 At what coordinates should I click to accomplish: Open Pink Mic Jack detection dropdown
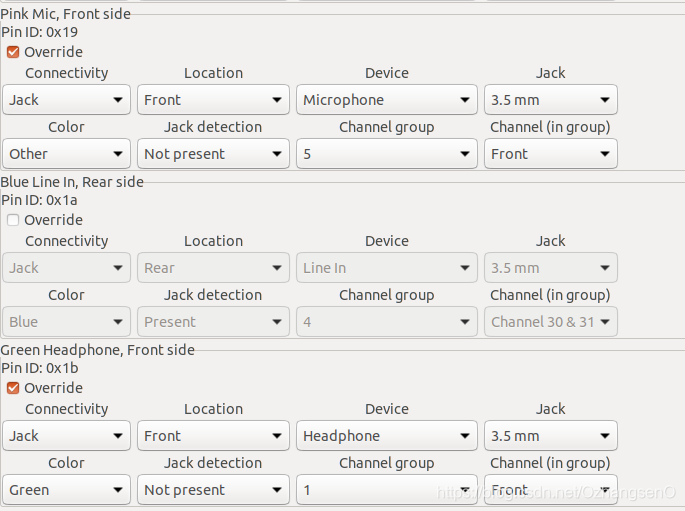[x=213, y=154]
